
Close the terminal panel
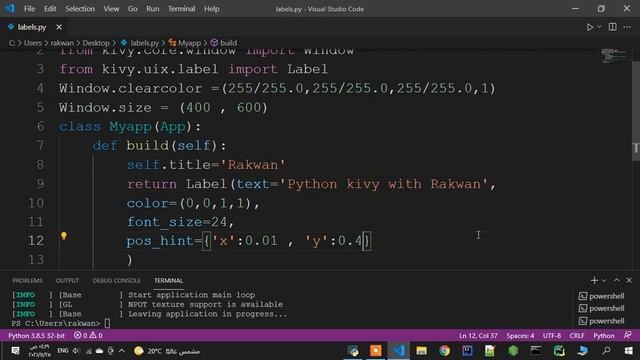click(x=629, y=280)
